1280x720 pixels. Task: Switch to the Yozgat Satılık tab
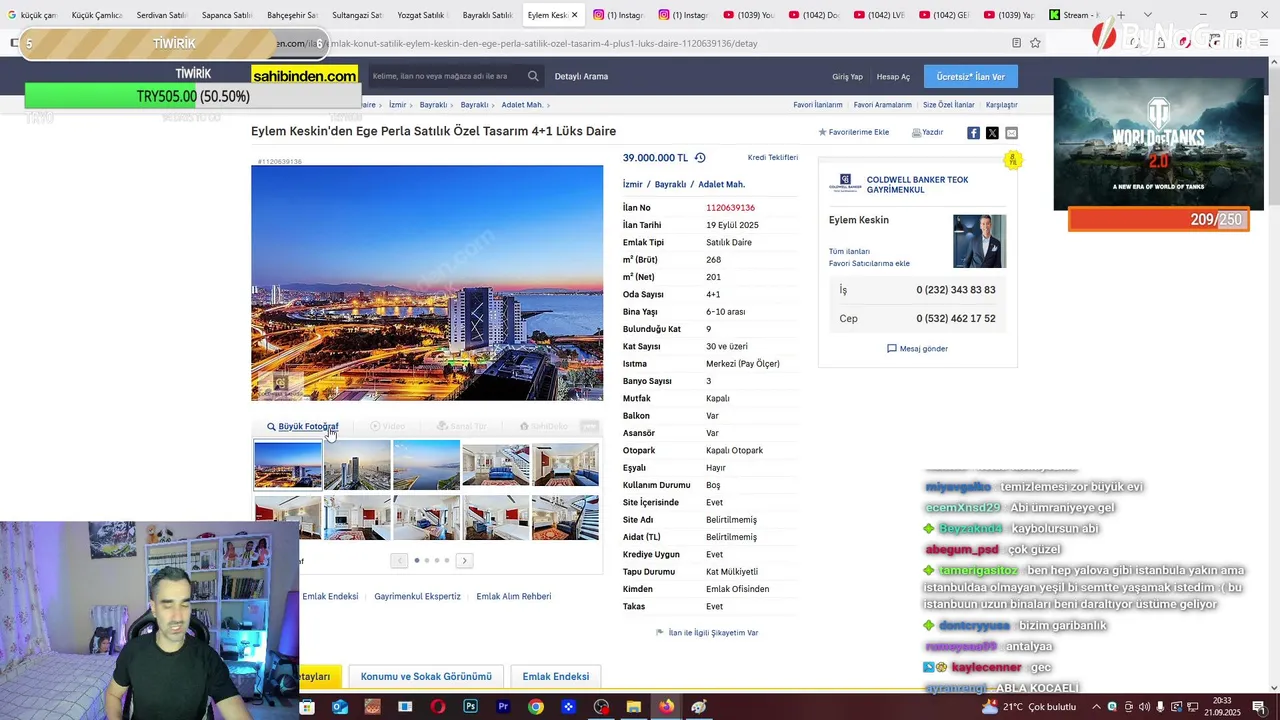(x=421, y=15)
